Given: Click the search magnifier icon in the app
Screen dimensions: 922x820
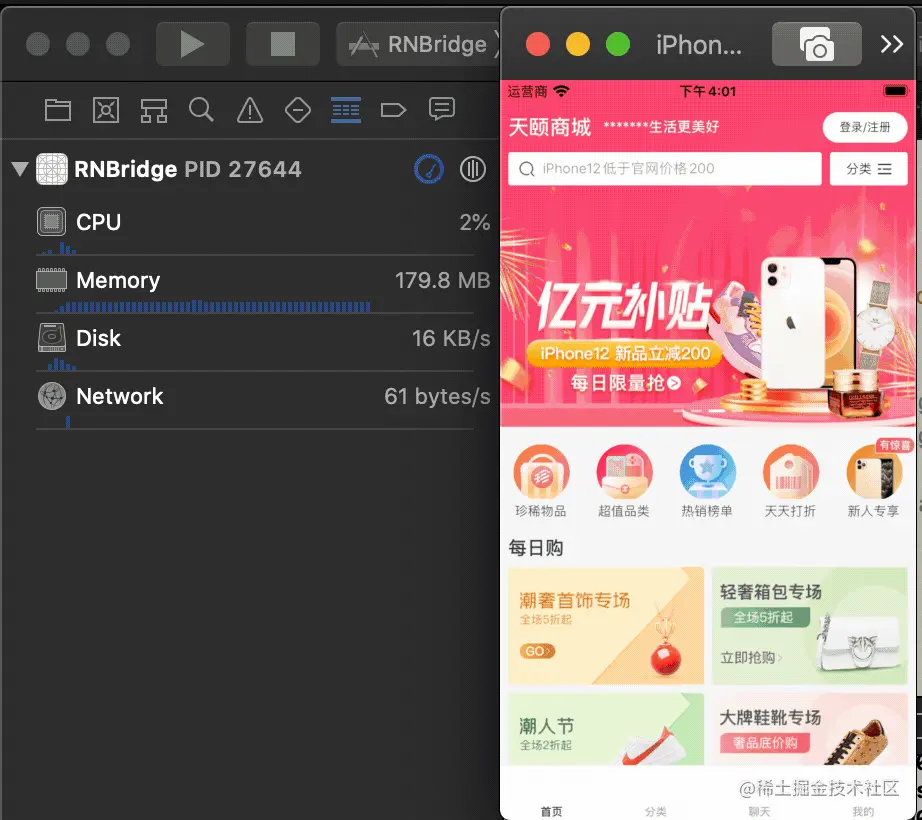Looking at the screenshot, I should click(x=527, y=169).
